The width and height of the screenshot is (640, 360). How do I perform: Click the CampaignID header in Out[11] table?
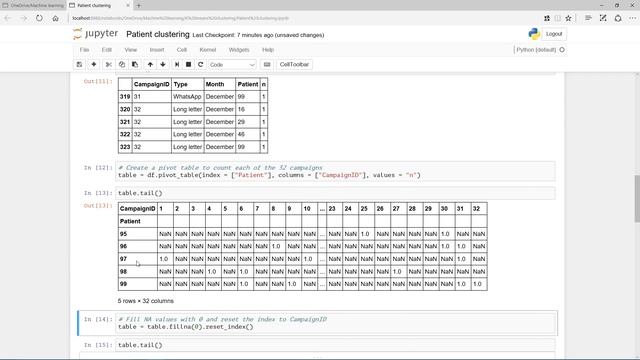click(x=151, y=84)
